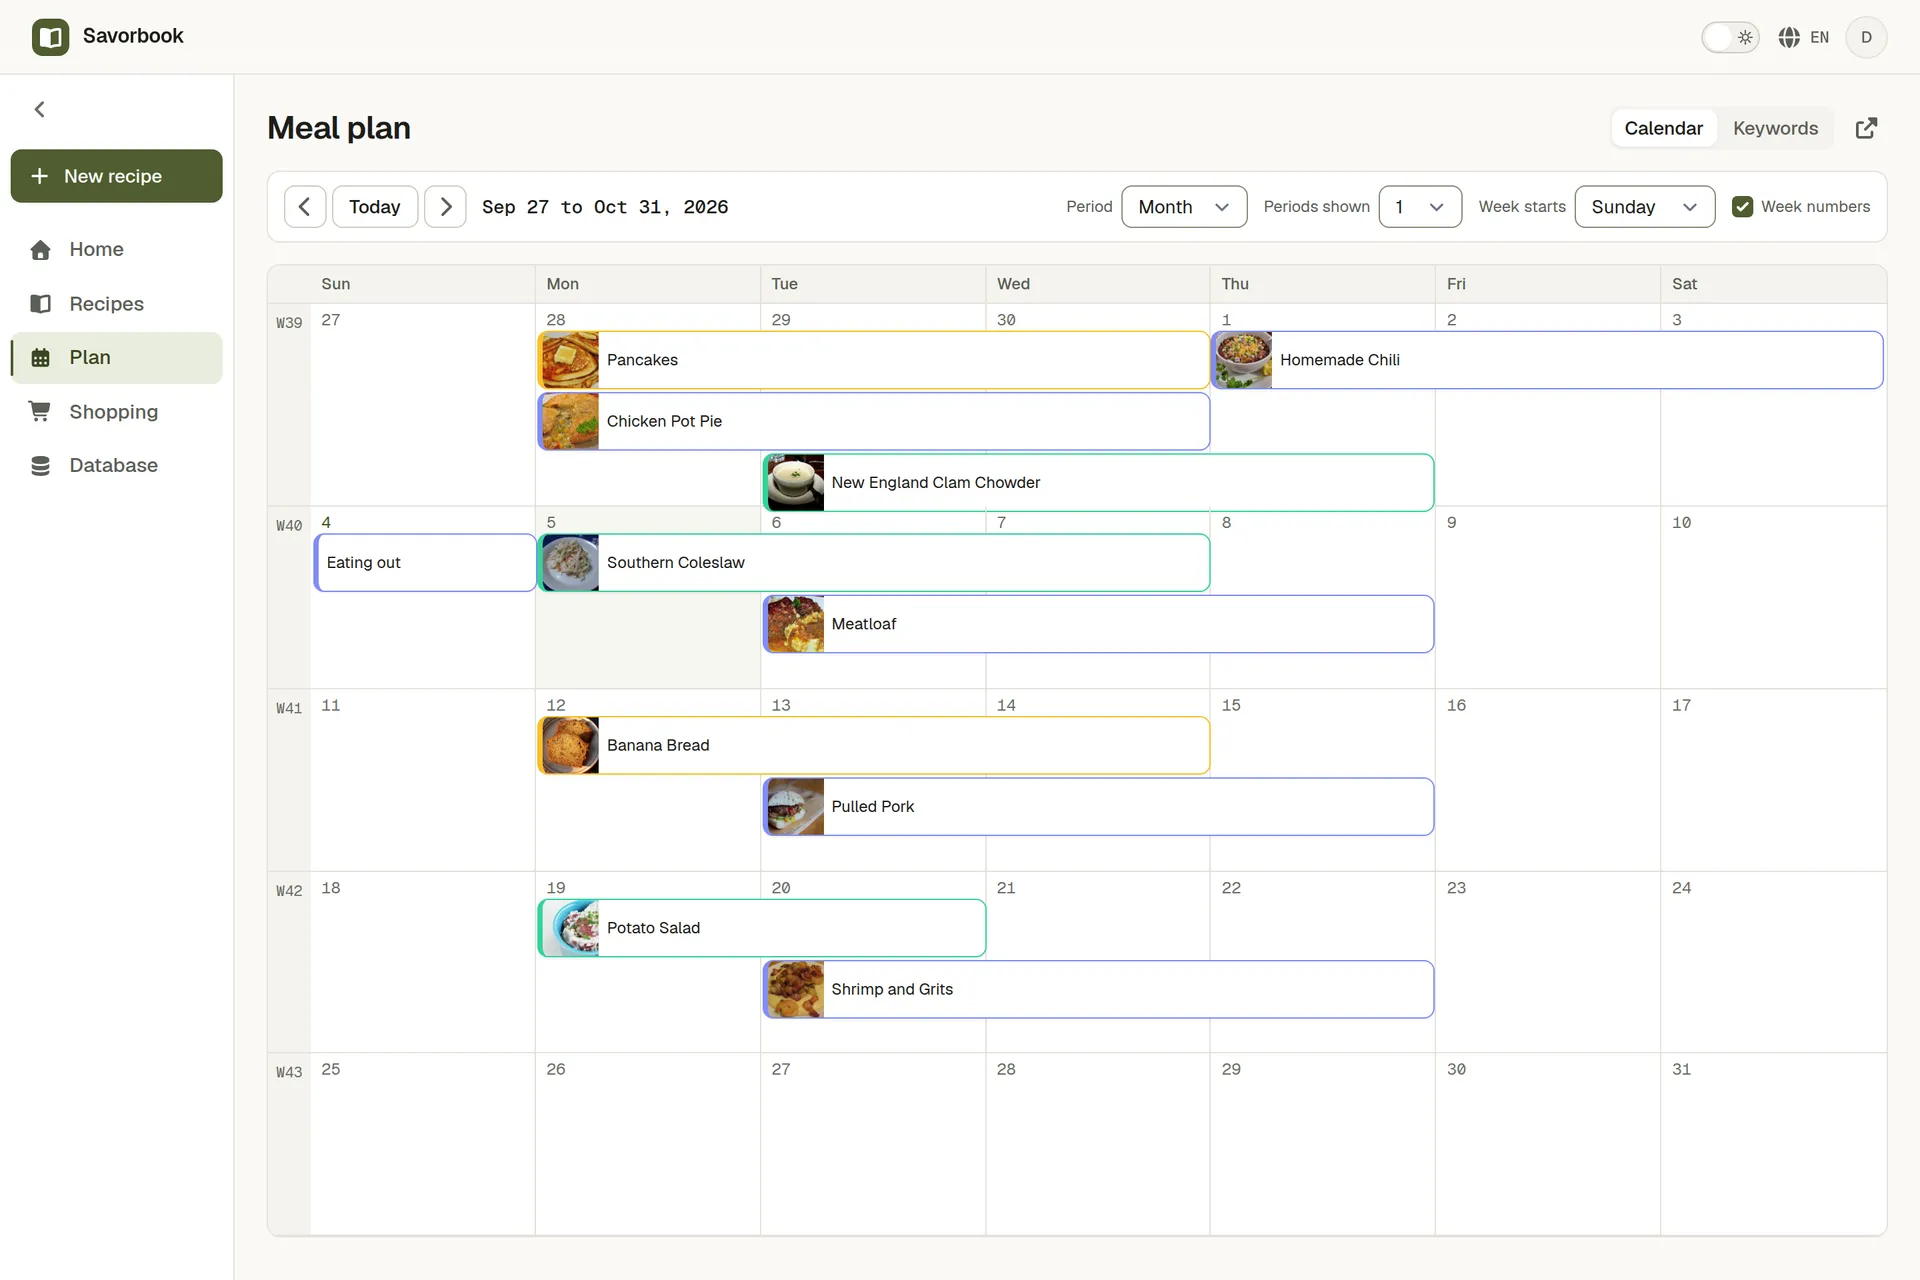The width and height of the screenshot is (1920, 1280).
Task: Open Pulled Pork meal entry
Action: [1098, 806]
